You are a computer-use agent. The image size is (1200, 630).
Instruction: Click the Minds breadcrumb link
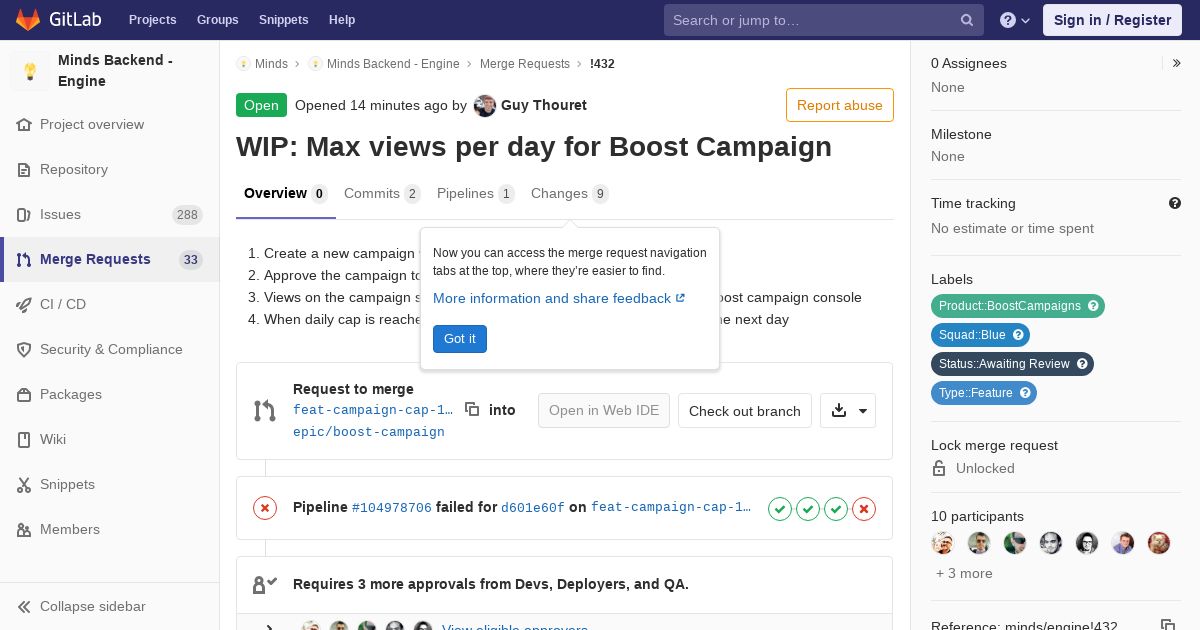[271, 63]
